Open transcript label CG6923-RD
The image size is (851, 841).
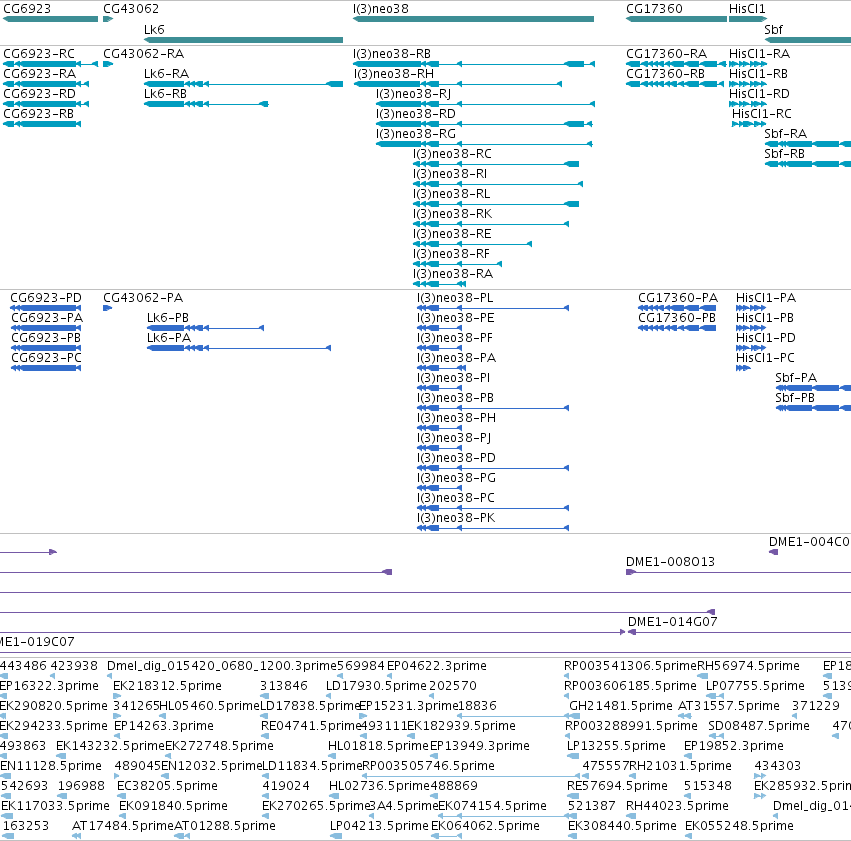pos(40,94)
